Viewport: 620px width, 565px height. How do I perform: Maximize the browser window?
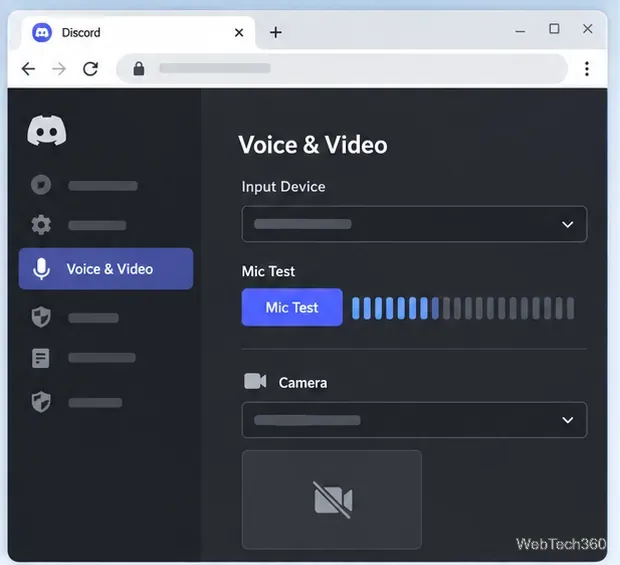pos(554,28)
